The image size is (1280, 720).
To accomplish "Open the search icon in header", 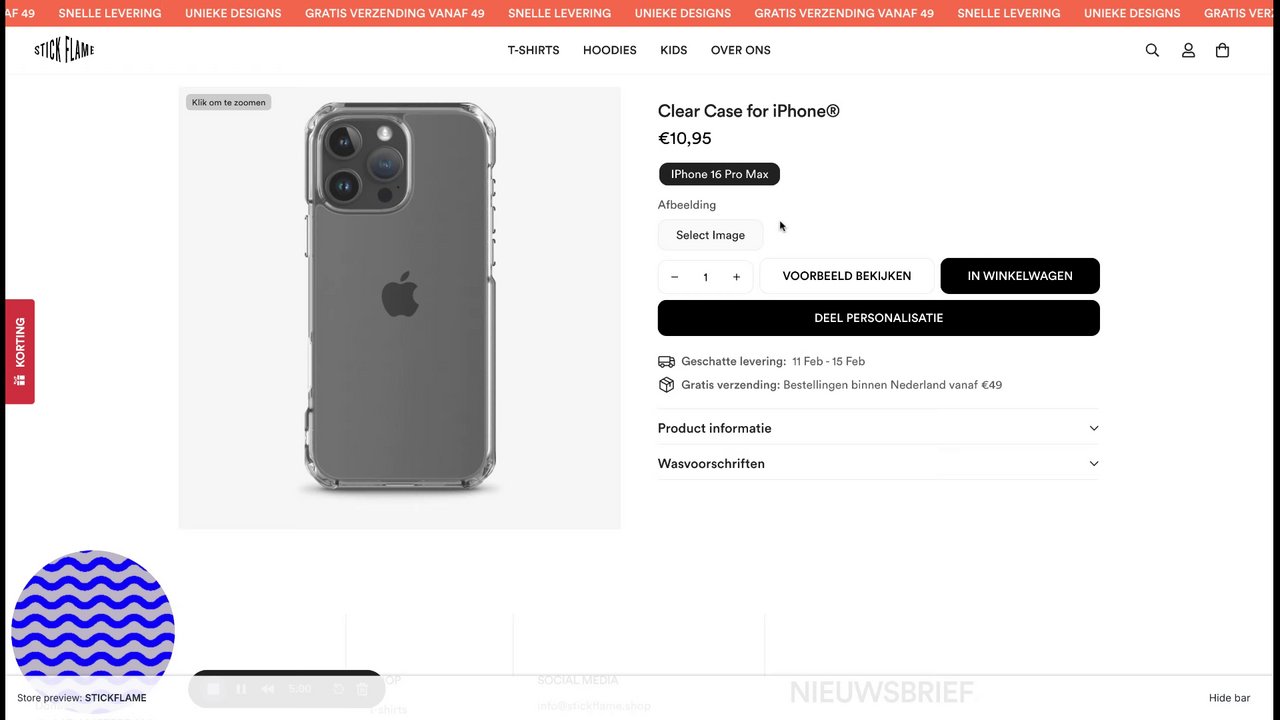I will click(x=1152, y=50).
